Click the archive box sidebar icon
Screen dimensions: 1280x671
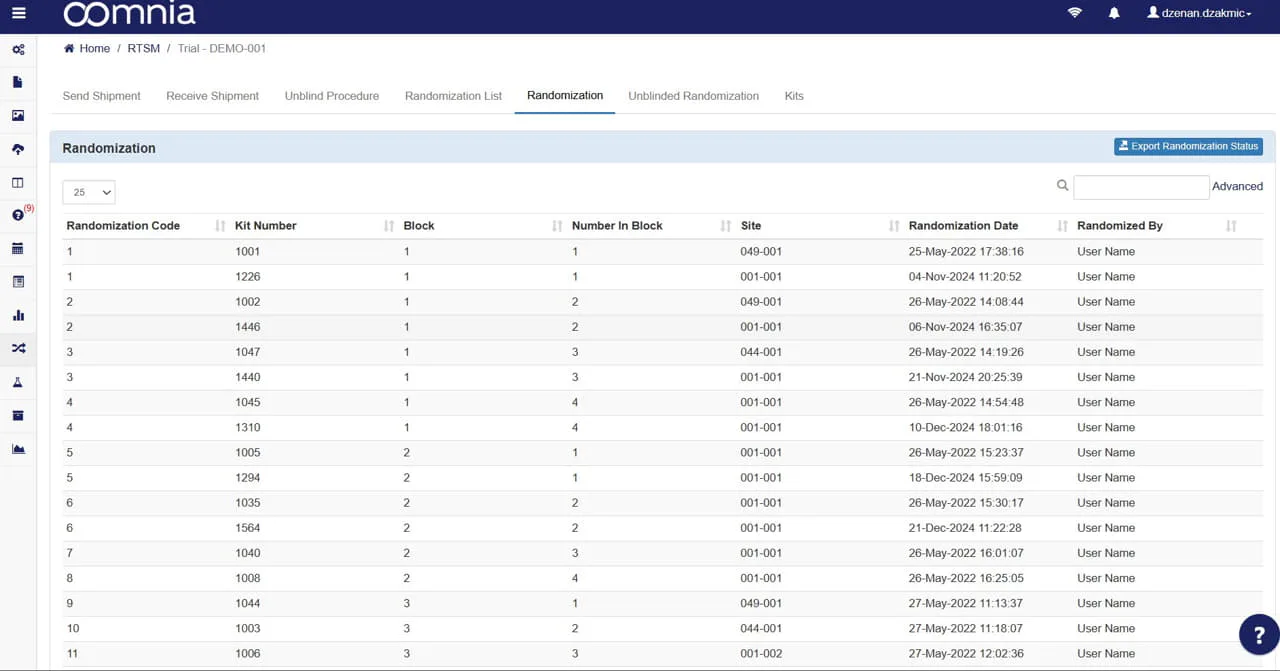click(x=18, y=415)
